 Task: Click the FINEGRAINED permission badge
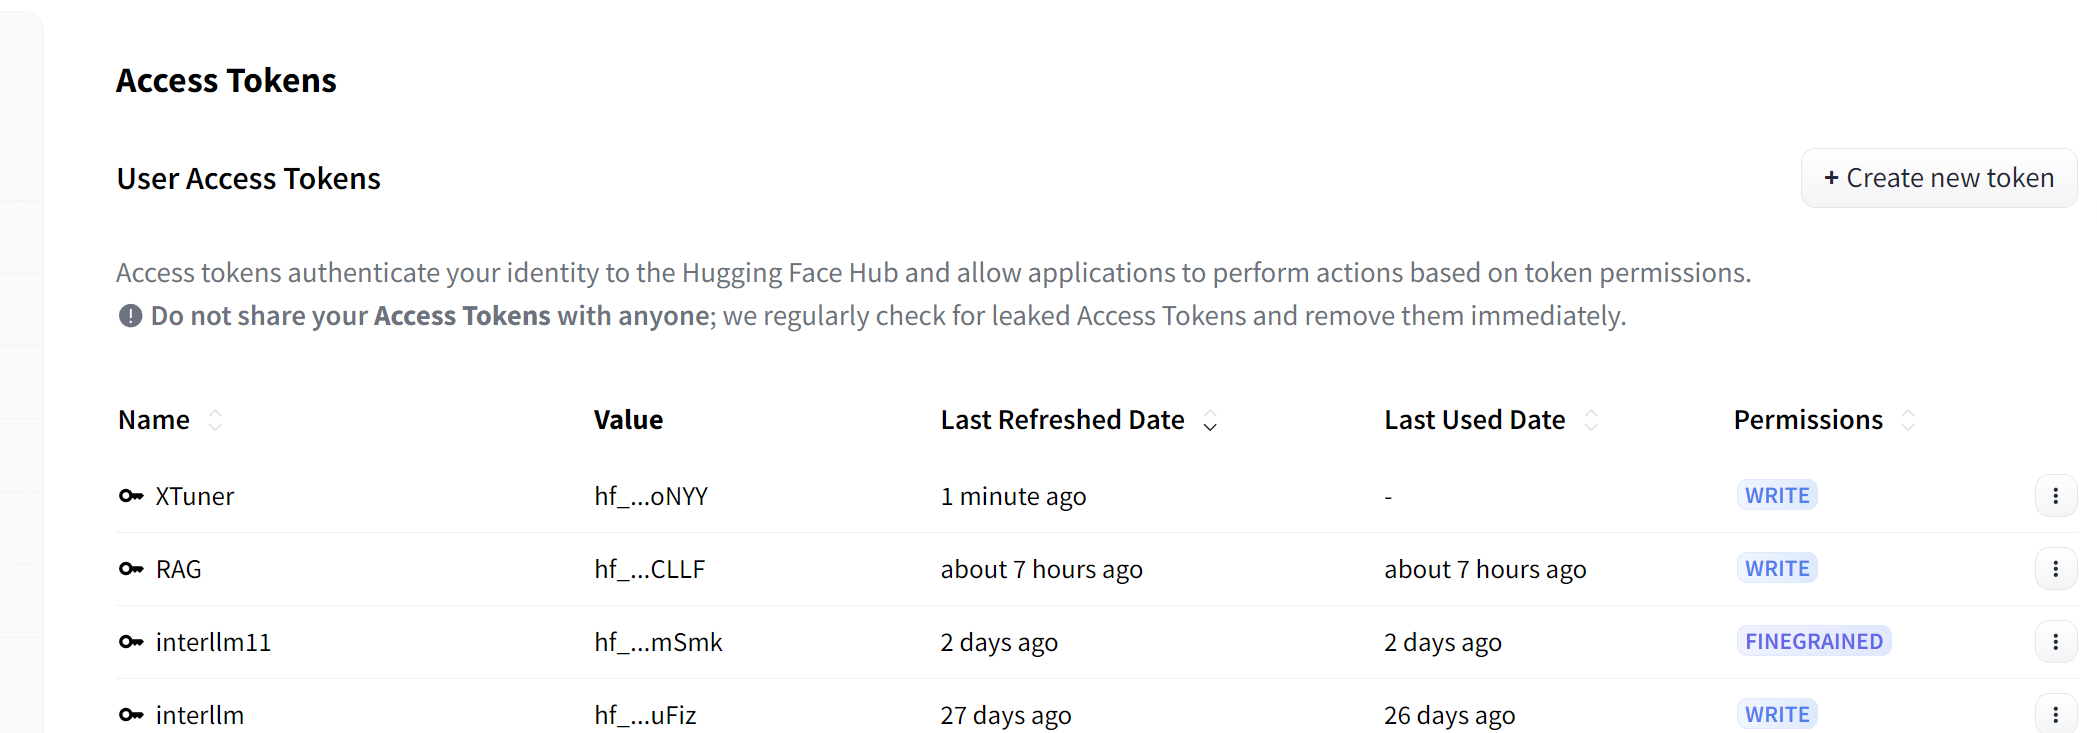(x=1813, y=642)
